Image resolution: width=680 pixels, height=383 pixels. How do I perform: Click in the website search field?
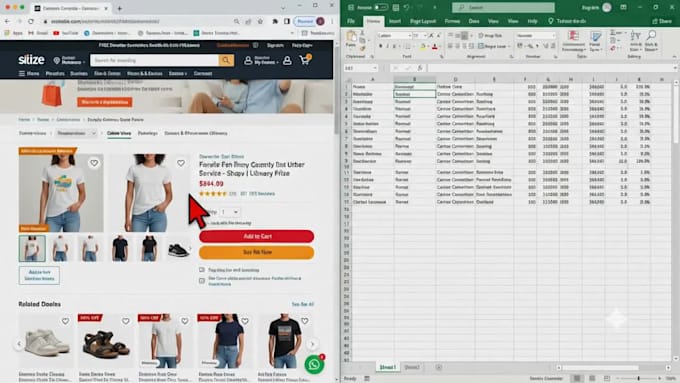[x=154, y=60]
